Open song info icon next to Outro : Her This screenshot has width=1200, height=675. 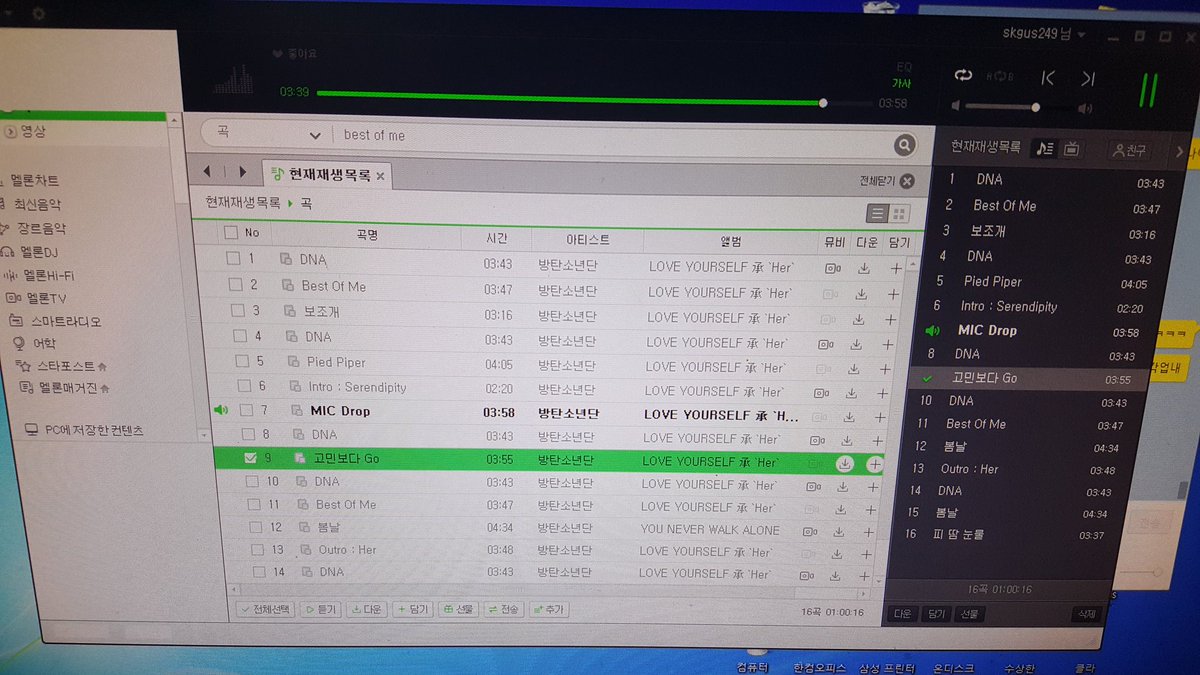pos(308,550)
